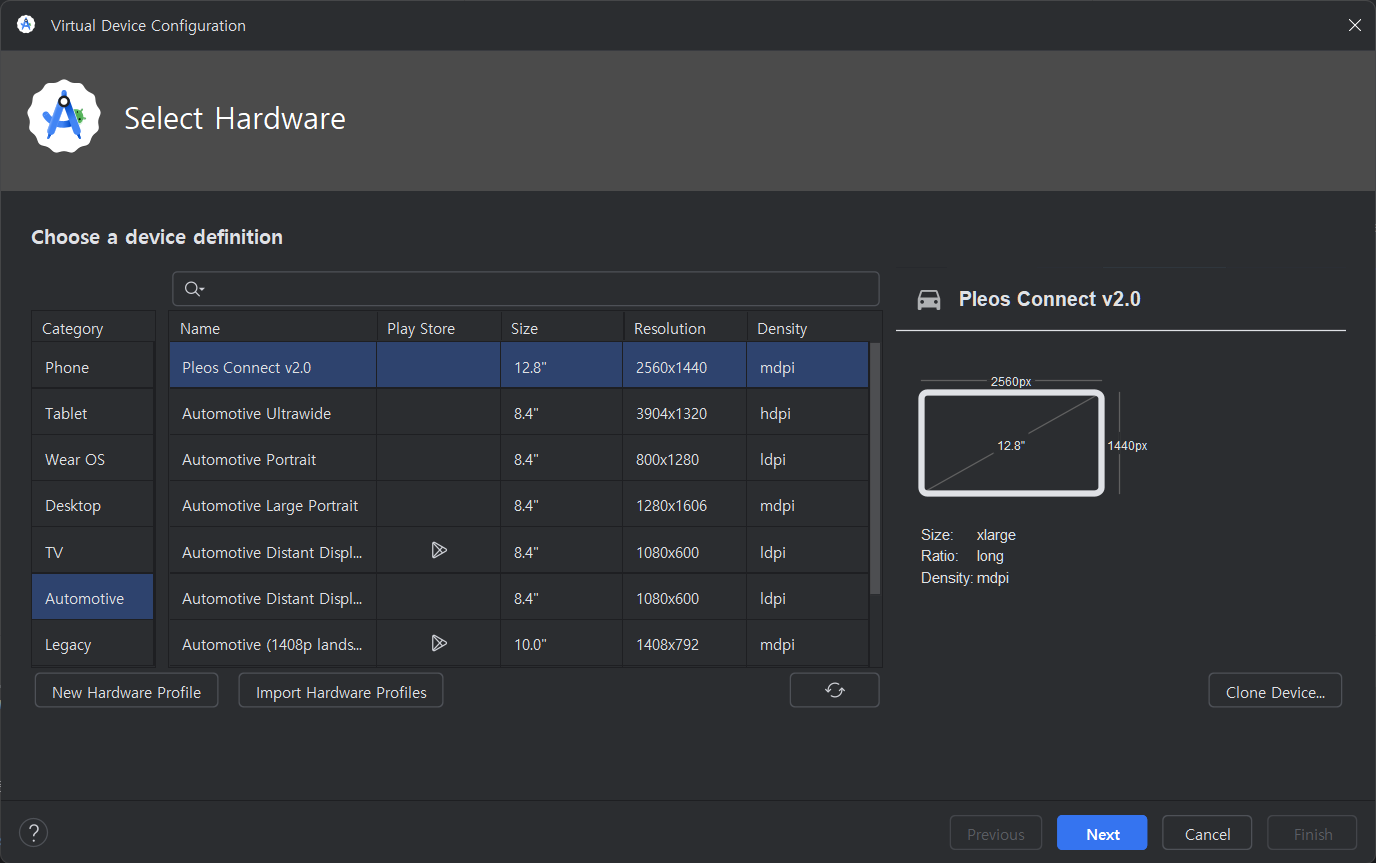1376x863 pixels.
Task: Click the Play Store icon for Automotive (1408p landscape)
Action: coord(438,643)
